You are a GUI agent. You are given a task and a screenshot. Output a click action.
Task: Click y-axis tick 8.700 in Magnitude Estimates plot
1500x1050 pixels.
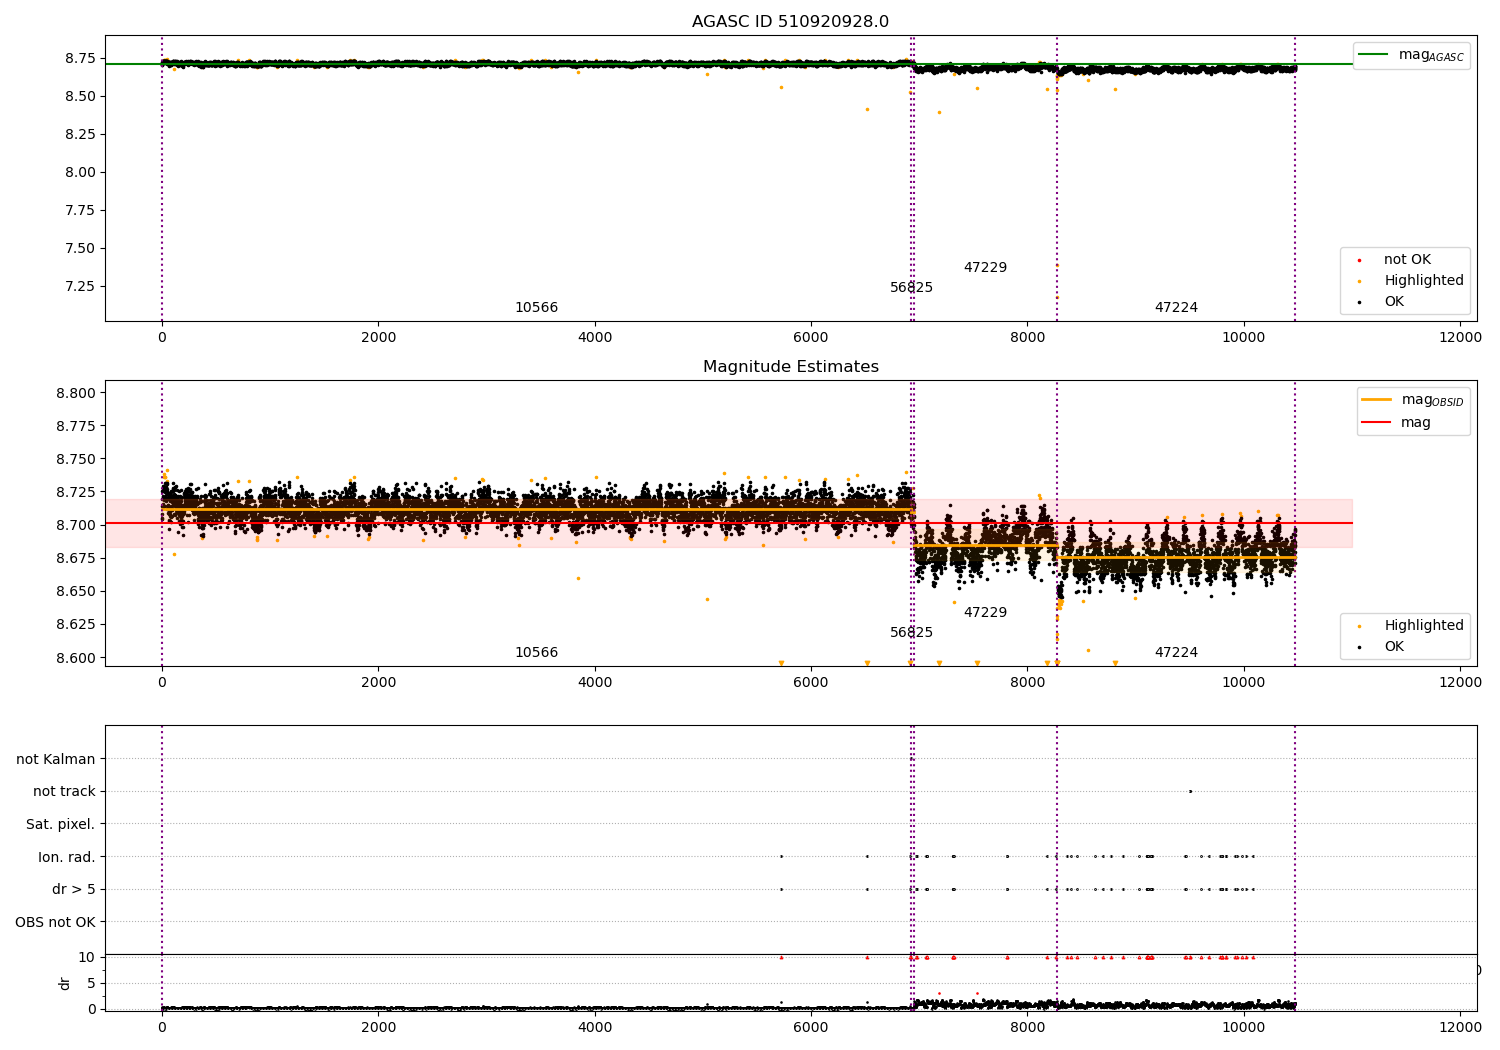tap(77, 525)
